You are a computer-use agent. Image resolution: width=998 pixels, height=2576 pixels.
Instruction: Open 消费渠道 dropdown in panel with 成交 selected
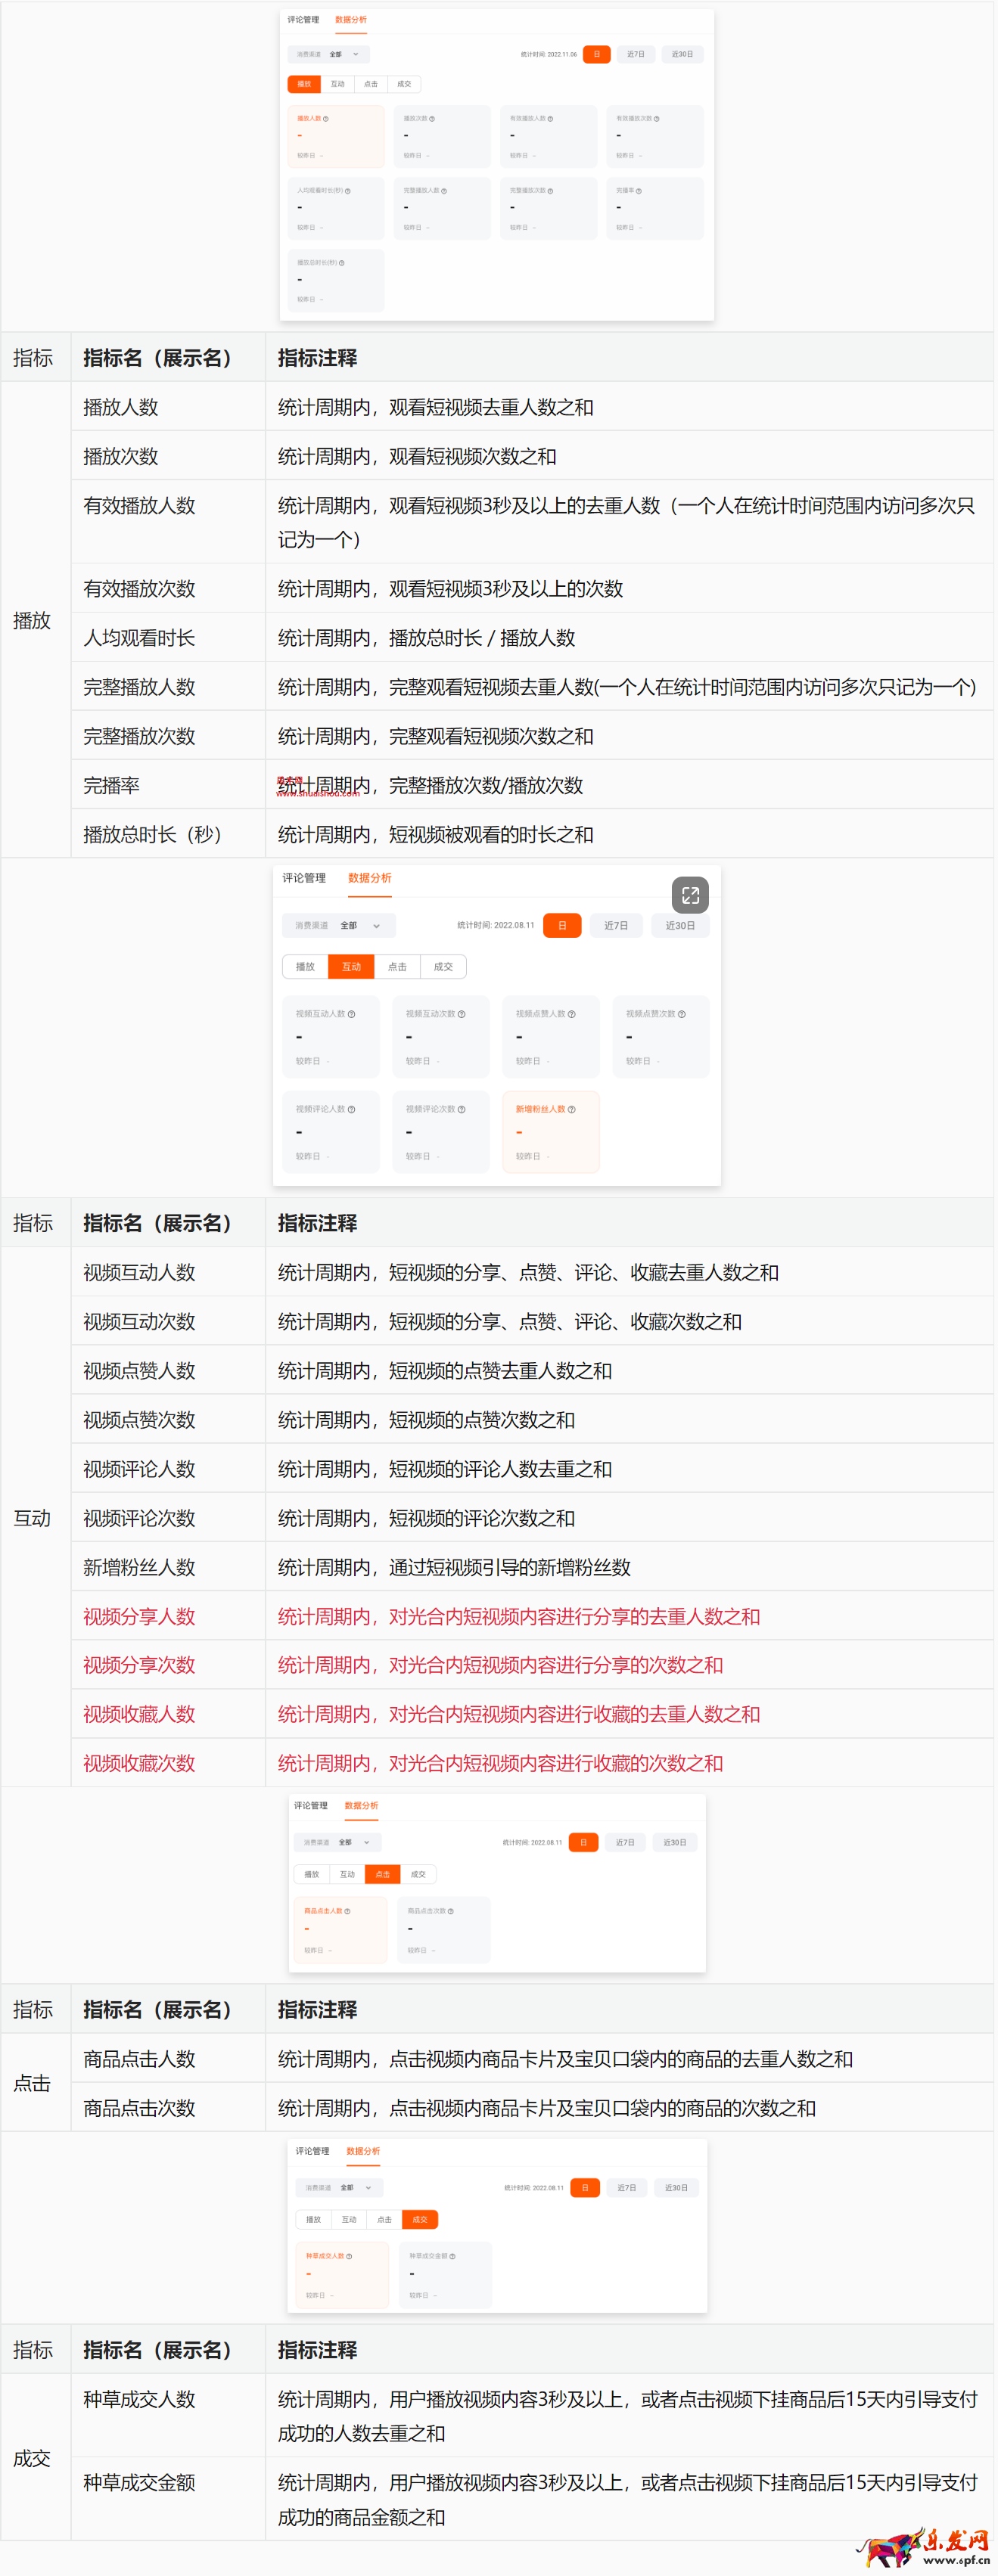click(339, 2187)
